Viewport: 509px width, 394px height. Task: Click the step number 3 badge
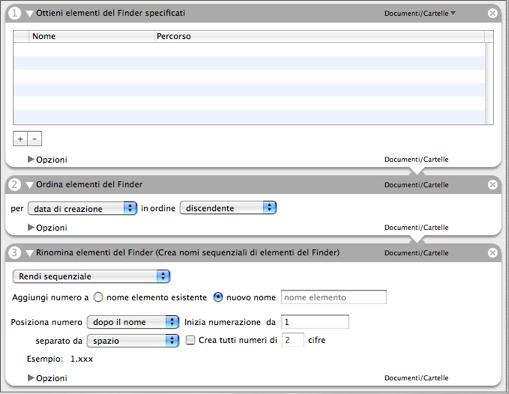pos(14,253)
